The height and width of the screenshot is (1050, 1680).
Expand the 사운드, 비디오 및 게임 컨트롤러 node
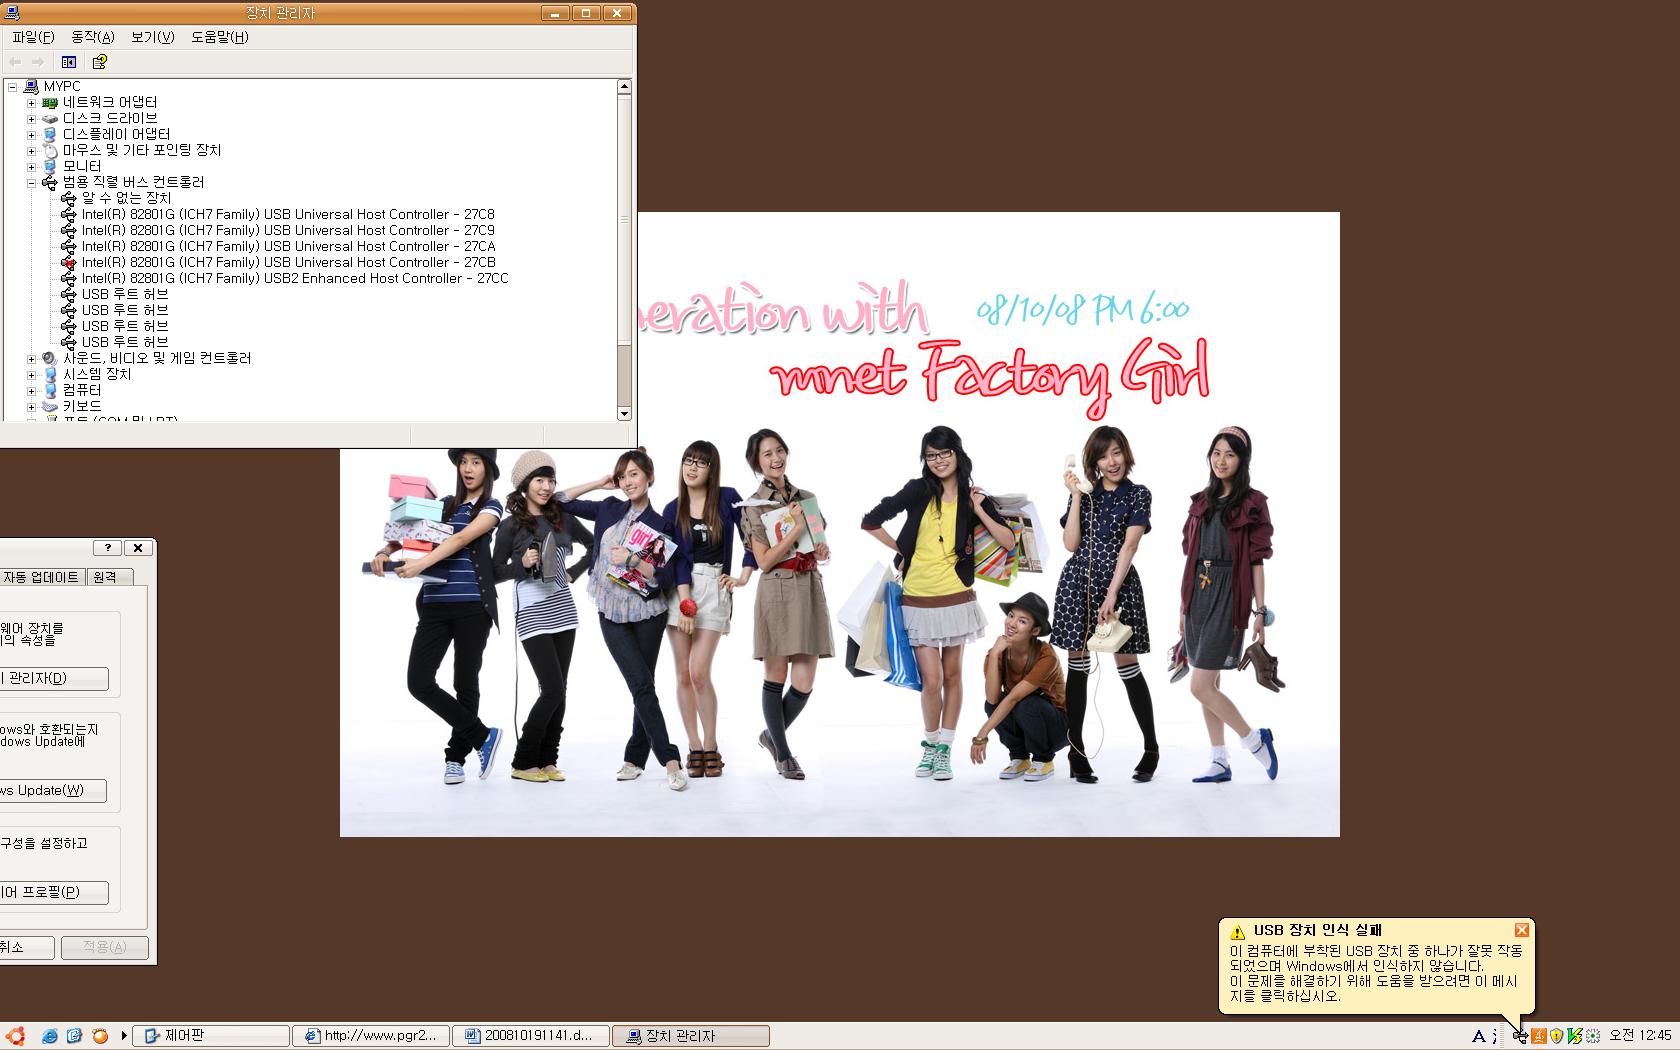(x=31, y=359)
